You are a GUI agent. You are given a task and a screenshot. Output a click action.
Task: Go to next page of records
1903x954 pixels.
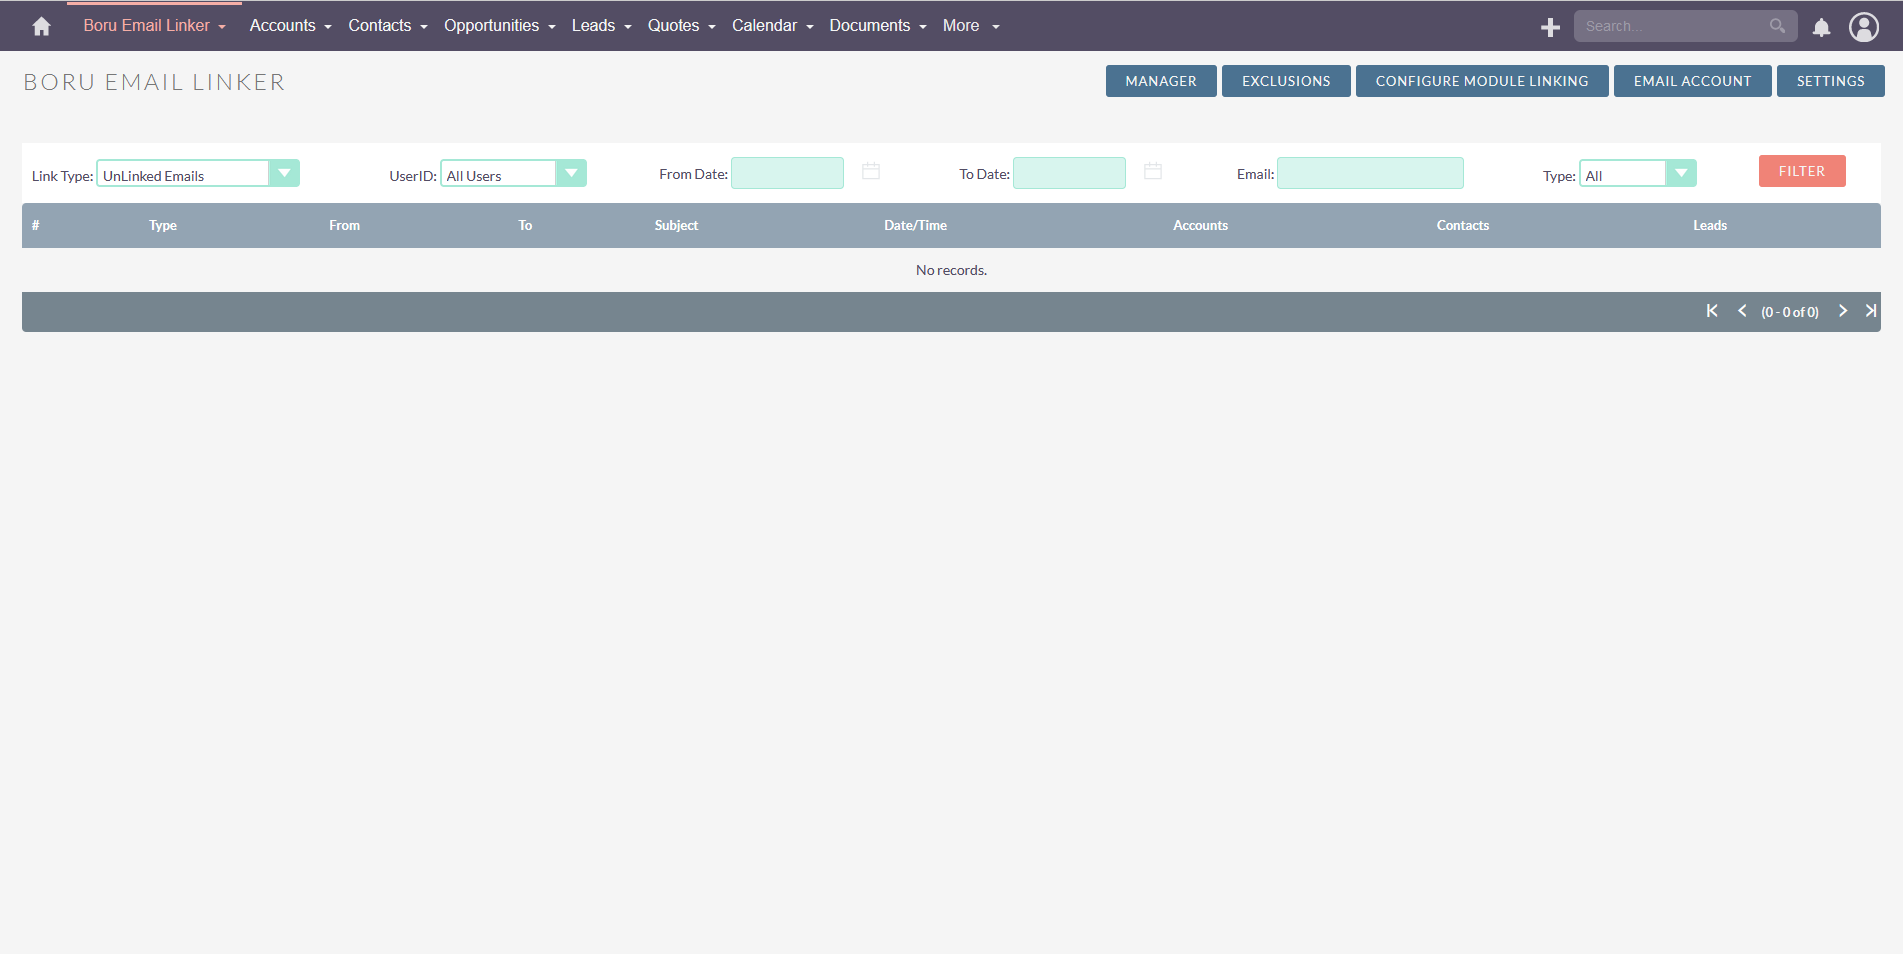click(1843, 311)
